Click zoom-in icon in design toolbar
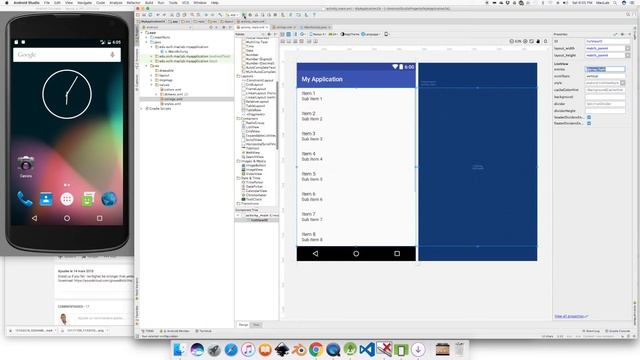640x360 pixels. coord(525,41)
